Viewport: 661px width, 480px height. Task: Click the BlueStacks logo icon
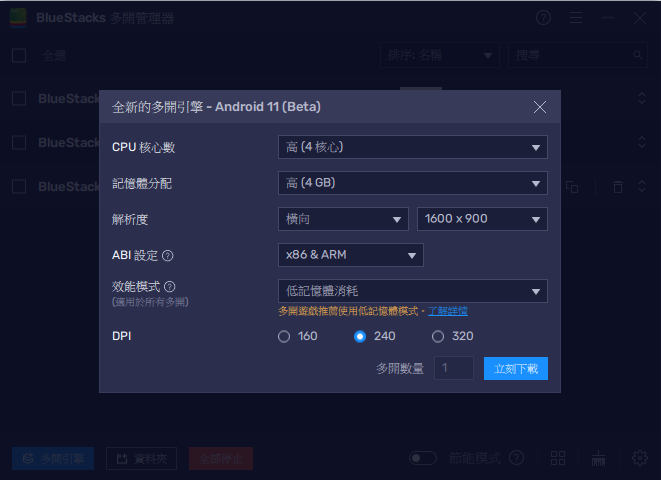[x=18, y=18]
